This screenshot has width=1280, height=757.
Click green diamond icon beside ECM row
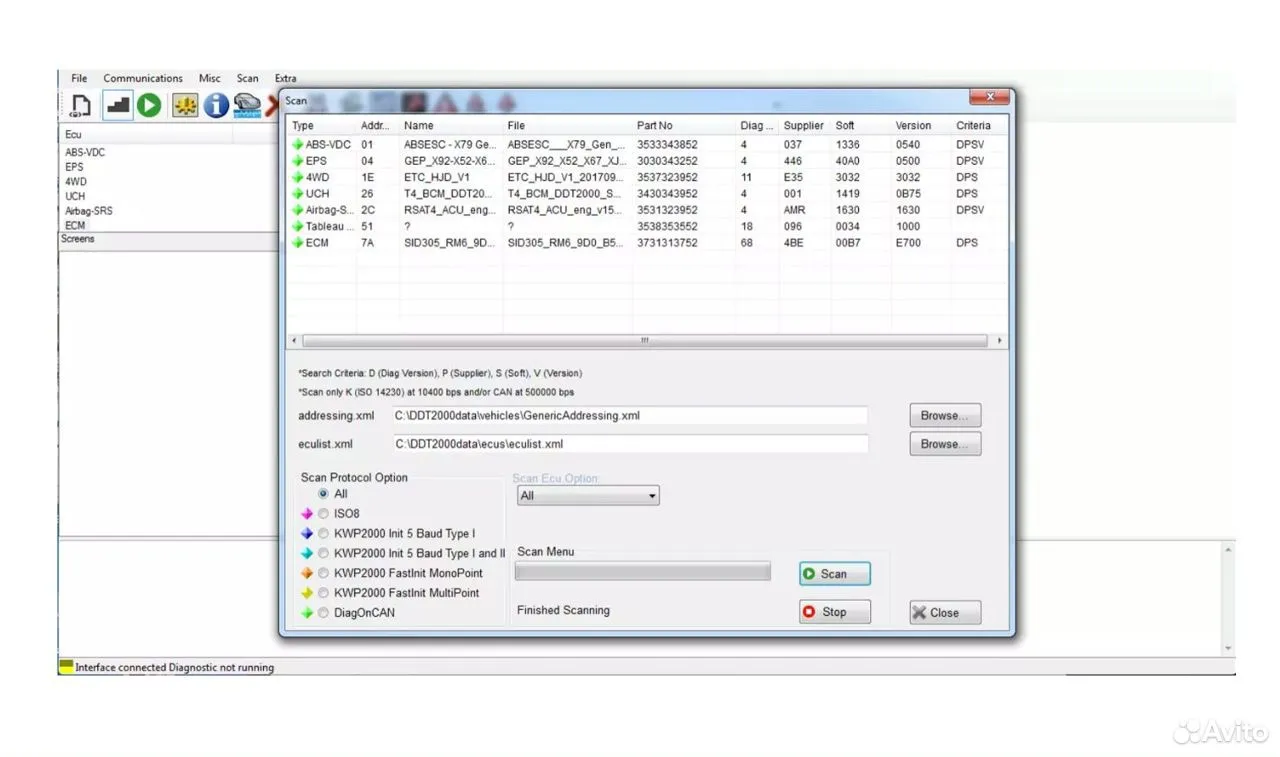(297, 243)
